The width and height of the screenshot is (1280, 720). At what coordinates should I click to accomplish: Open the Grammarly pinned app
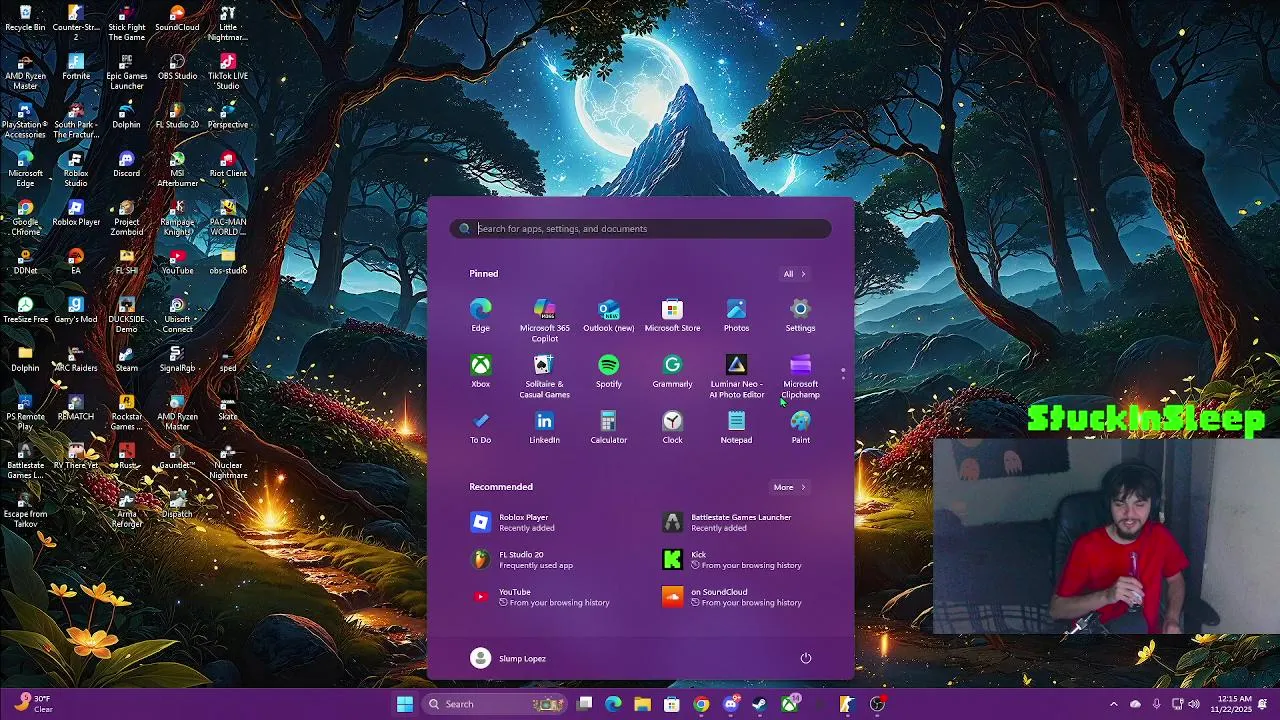click(x=672, y=371)
